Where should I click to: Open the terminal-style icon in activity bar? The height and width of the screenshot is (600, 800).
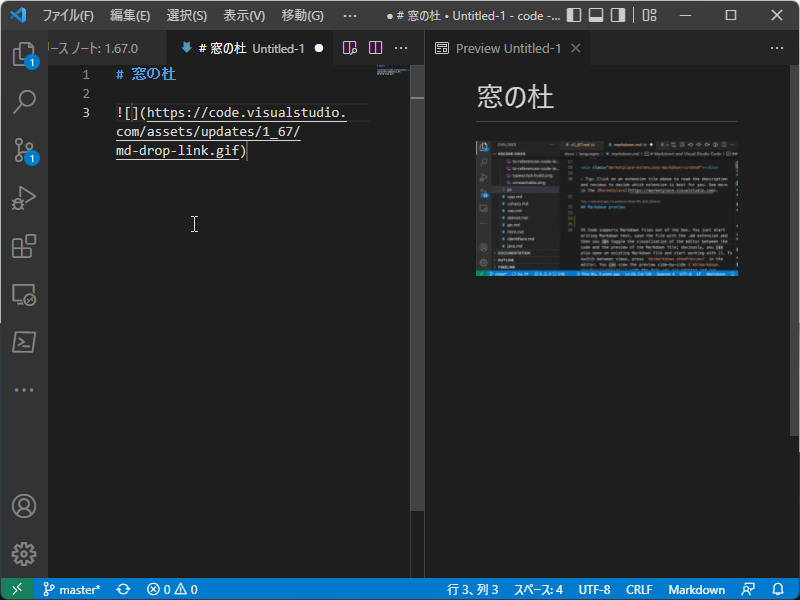click(x=24, y=342)
